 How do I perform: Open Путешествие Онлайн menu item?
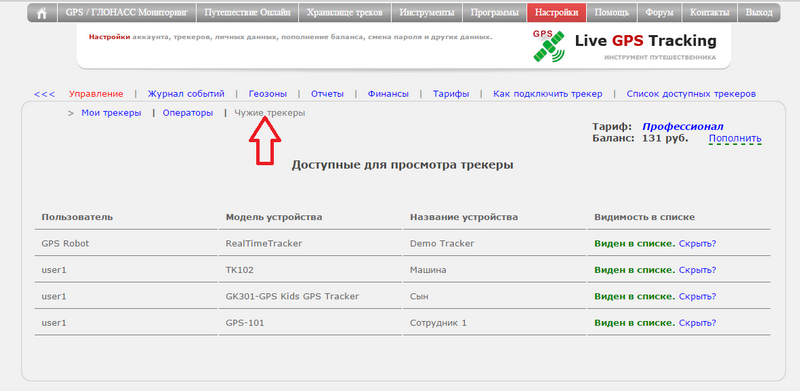tap(247, 13)
